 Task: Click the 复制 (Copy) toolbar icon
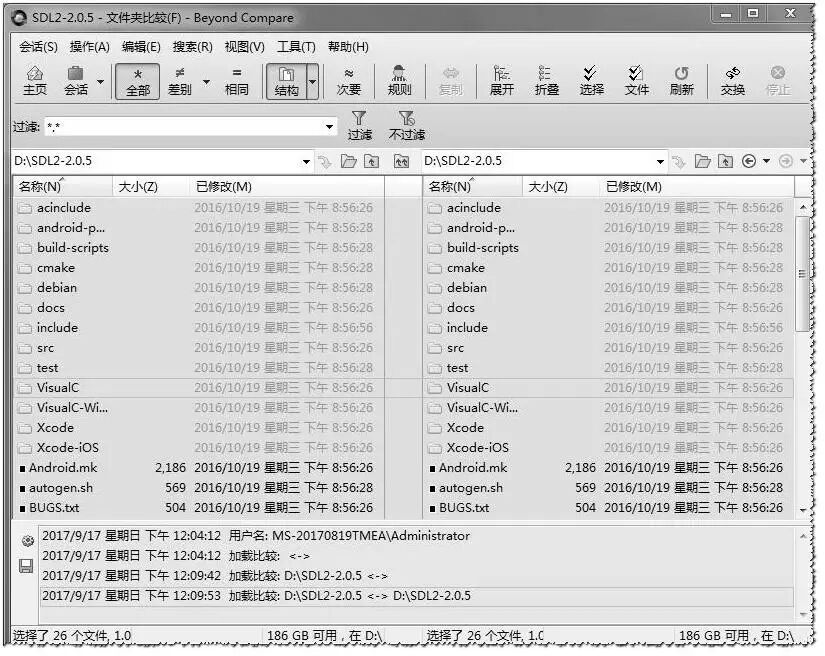[x=451, y=81]
